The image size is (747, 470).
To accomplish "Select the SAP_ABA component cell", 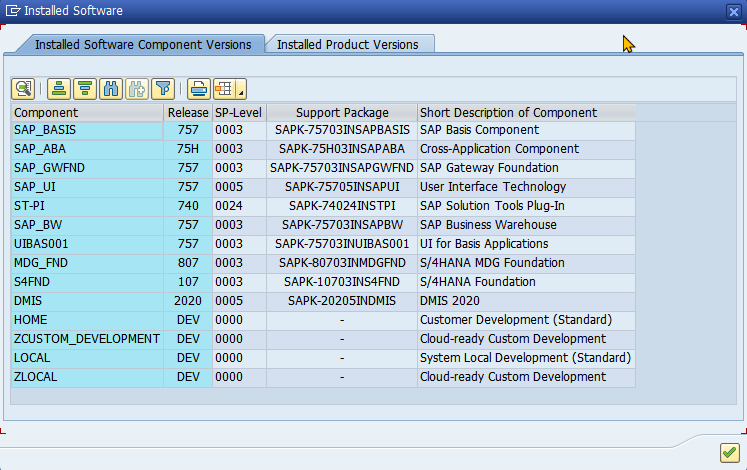I will [87, 150].
